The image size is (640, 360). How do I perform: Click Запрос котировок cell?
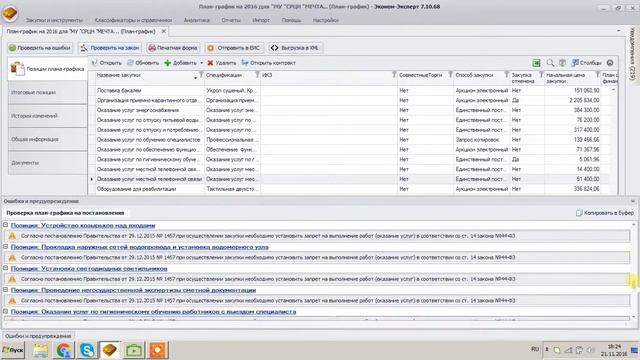coord(482,140)
